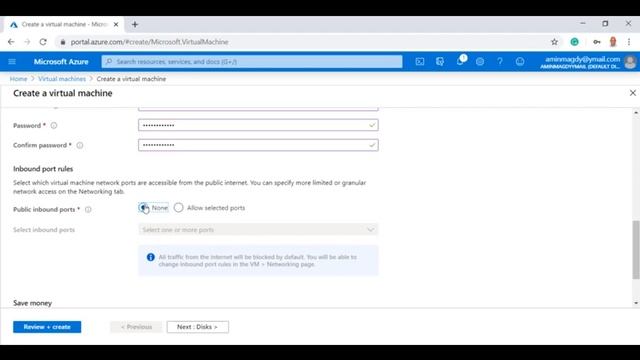Image resolution: width=640 pixels, height=360 pixels.
Task: Click the Create a virtual machine breadcrumb text
Action: (x=131, y=79)
